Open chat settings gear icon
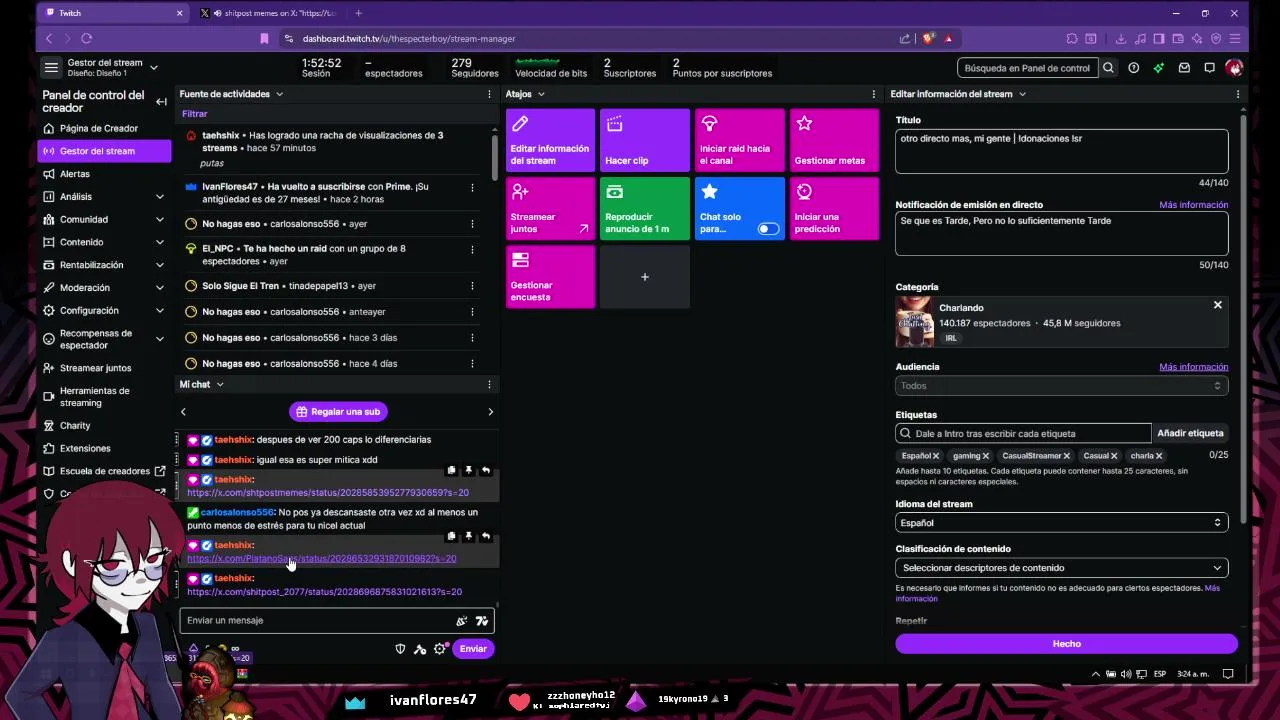The width and height of the screenshot is (1280, 720). (x=440, y=649)
